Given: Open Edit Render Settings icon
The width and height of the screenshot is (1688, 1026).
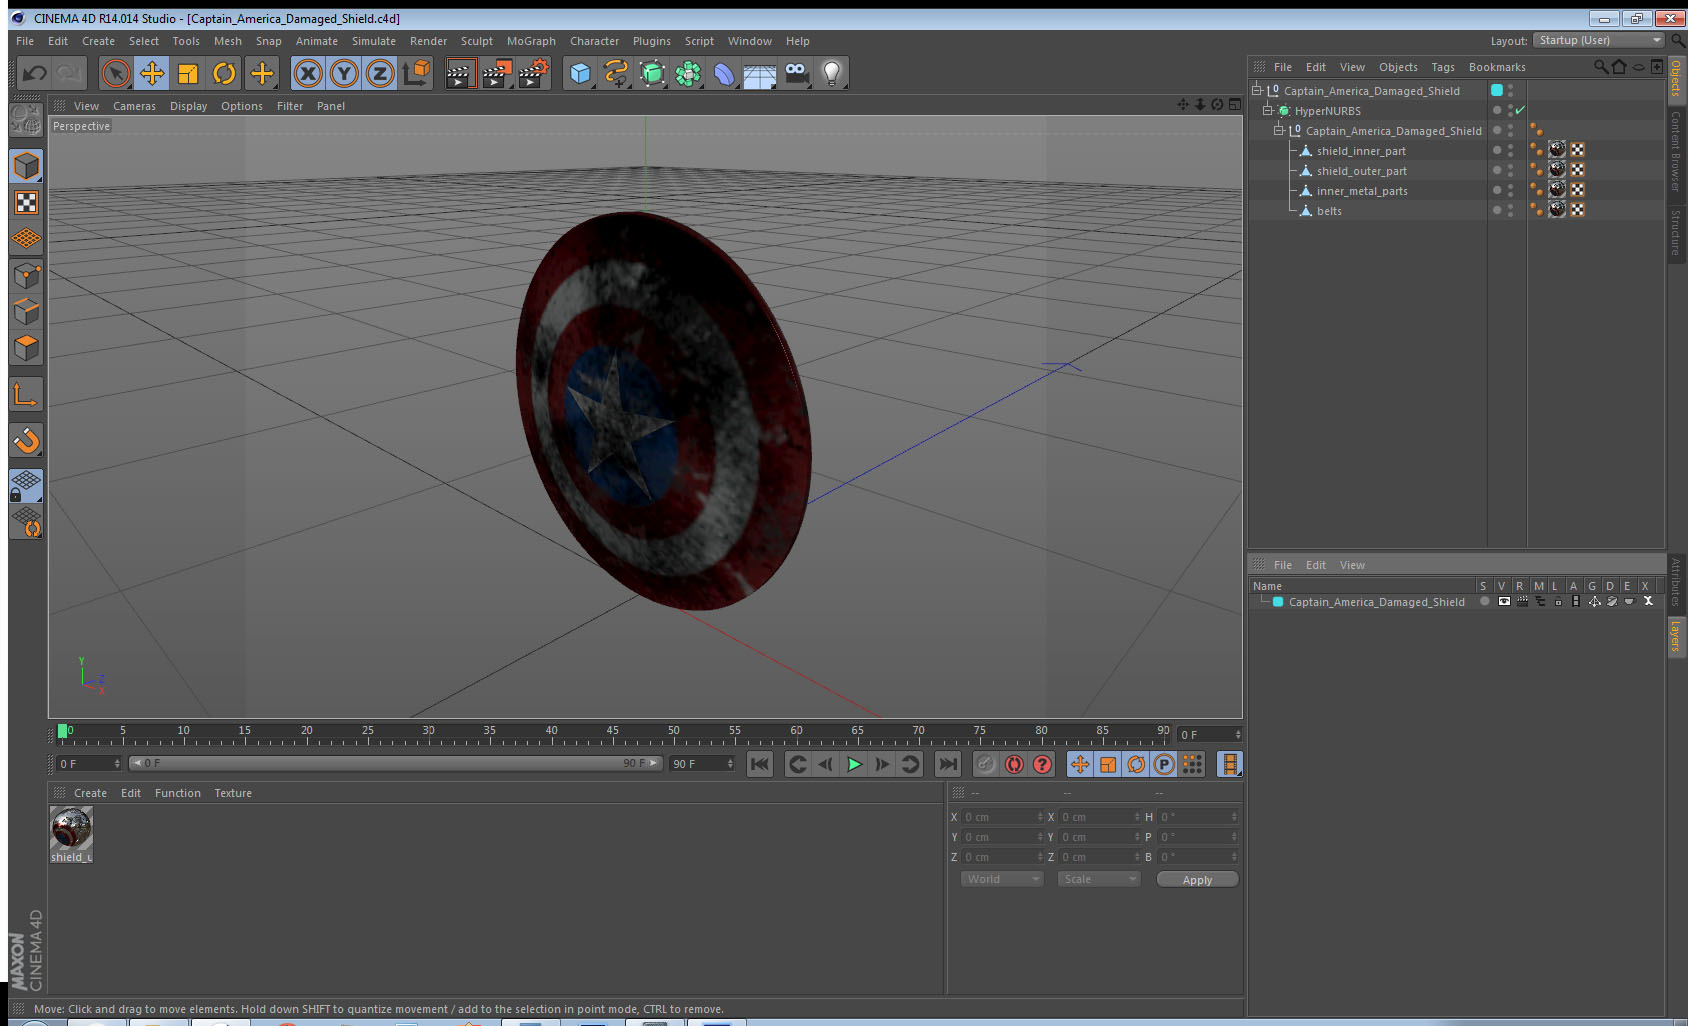Looking at the screenshot, I should tap(534, 73).
